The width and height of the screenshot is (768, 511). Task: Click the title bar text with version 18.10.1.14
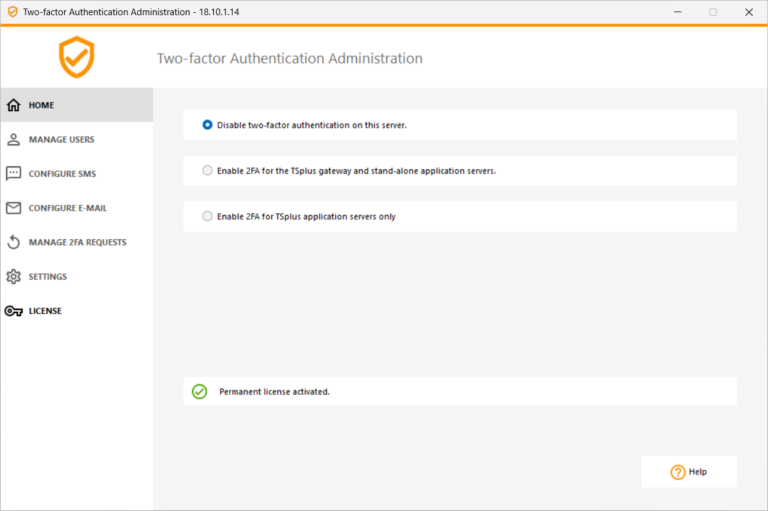tap(131, 12)
